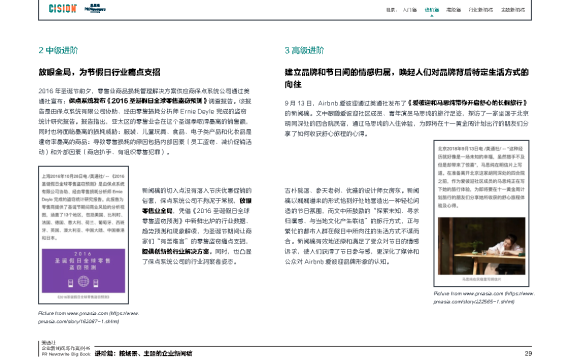
Task: Open the left prnasia.com source link
Action: point(89,317)
